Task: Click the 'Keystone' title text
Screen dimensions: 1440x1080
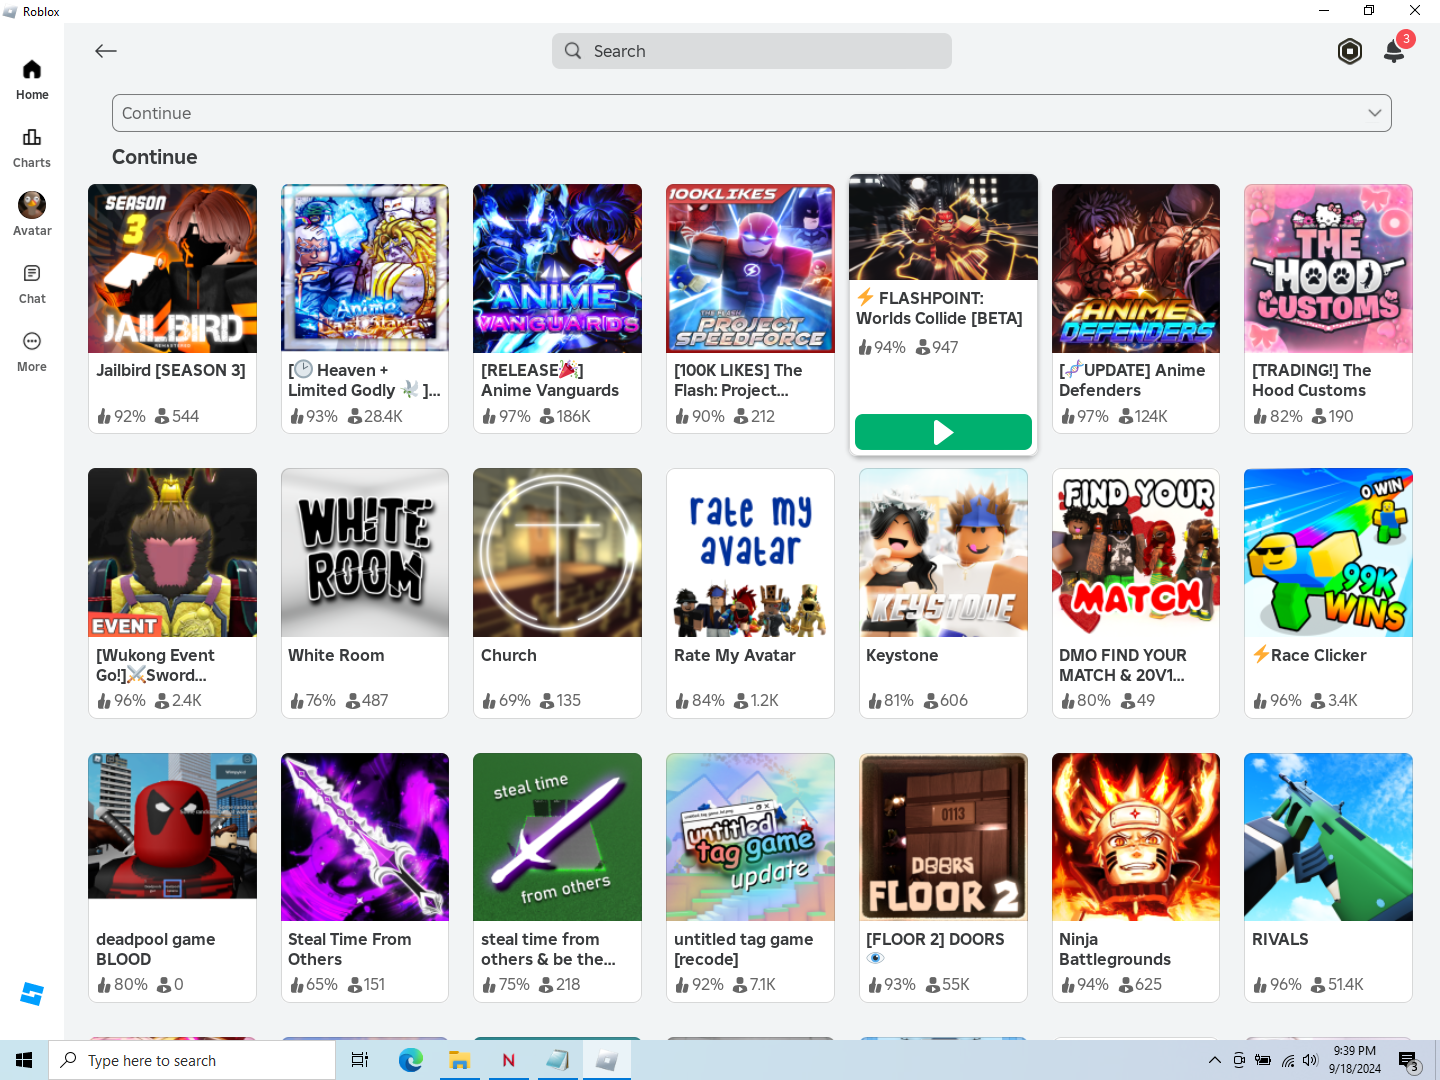Action: click(902, 655)
